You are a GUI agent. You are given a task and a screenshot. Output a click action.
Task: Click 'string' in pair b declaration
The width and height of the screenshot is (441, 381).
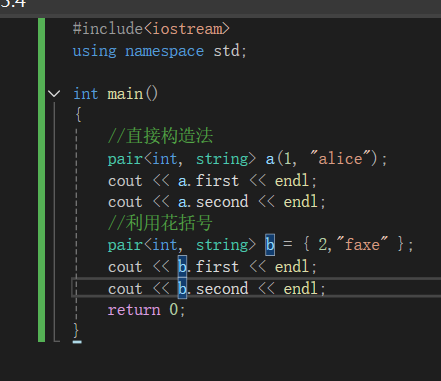[222, 245]
